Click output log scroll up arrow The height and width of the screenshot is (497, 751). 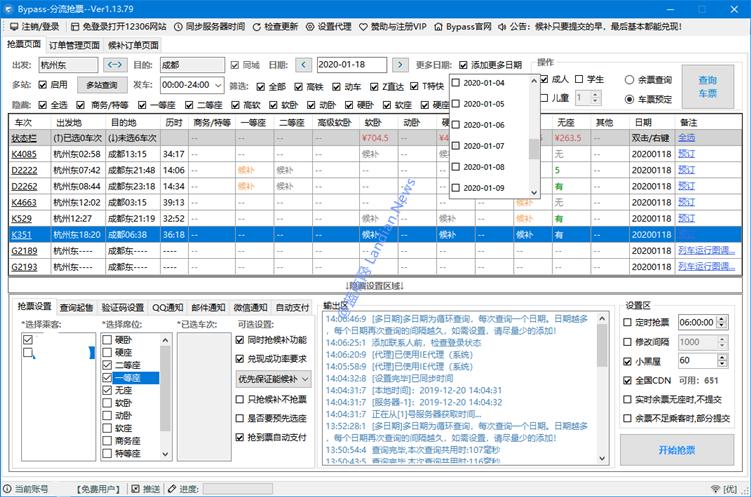click(x=602, y=318)
